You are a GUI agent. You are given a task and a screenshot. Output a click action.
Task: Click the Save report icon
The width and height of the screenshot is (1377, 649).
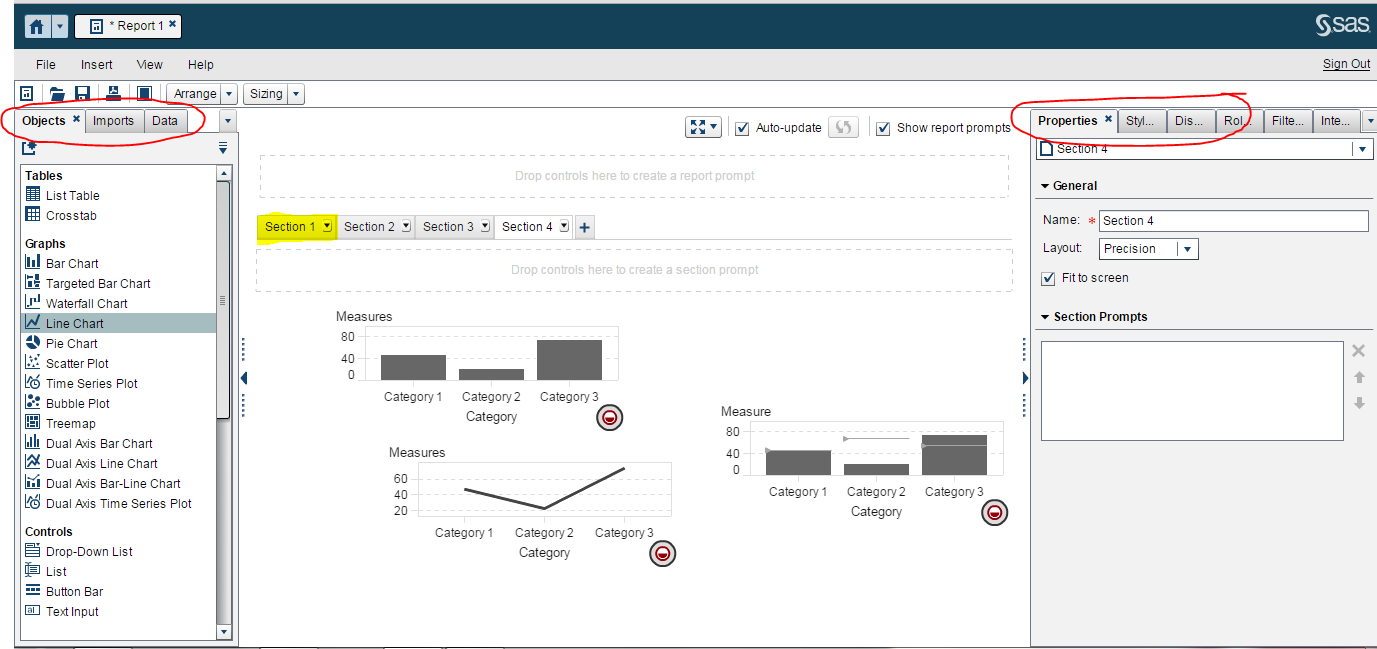(81, 93)
